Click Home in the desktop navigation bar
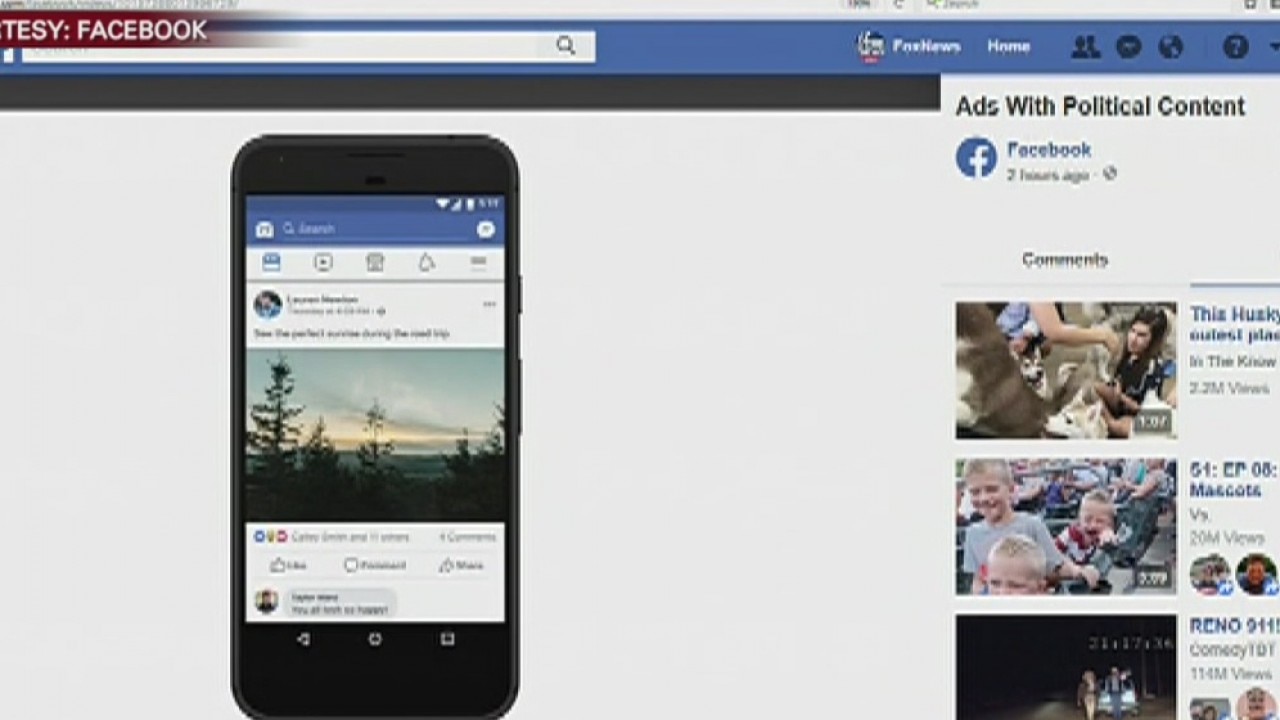Viewport: 1280px width, 720px height. 1009,46
